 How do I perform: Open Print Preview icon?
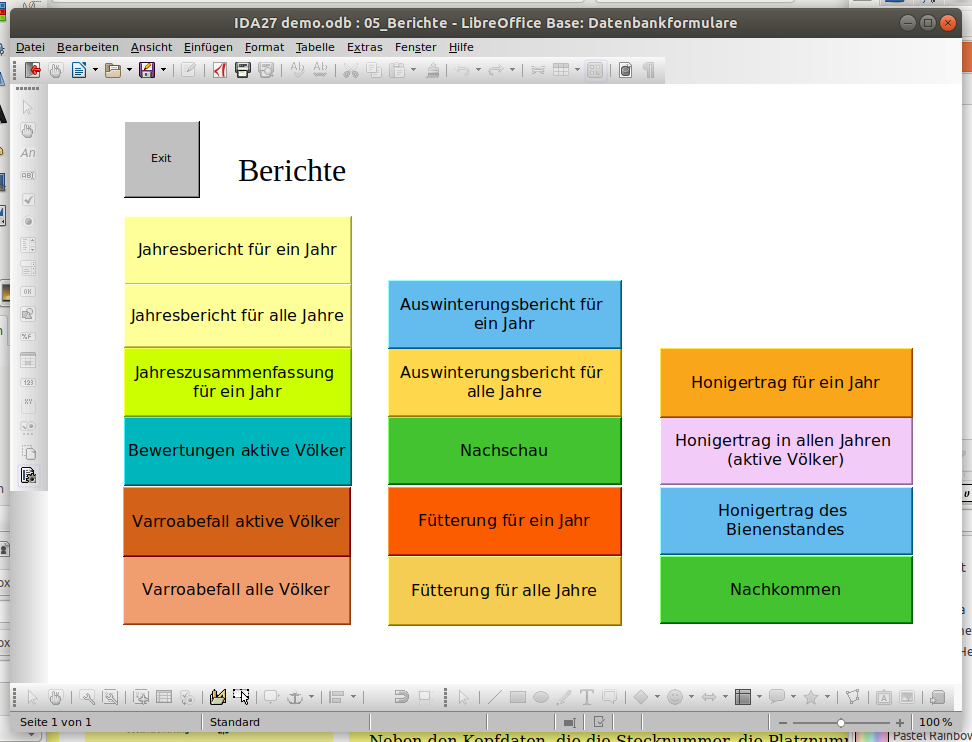[266, 70]
